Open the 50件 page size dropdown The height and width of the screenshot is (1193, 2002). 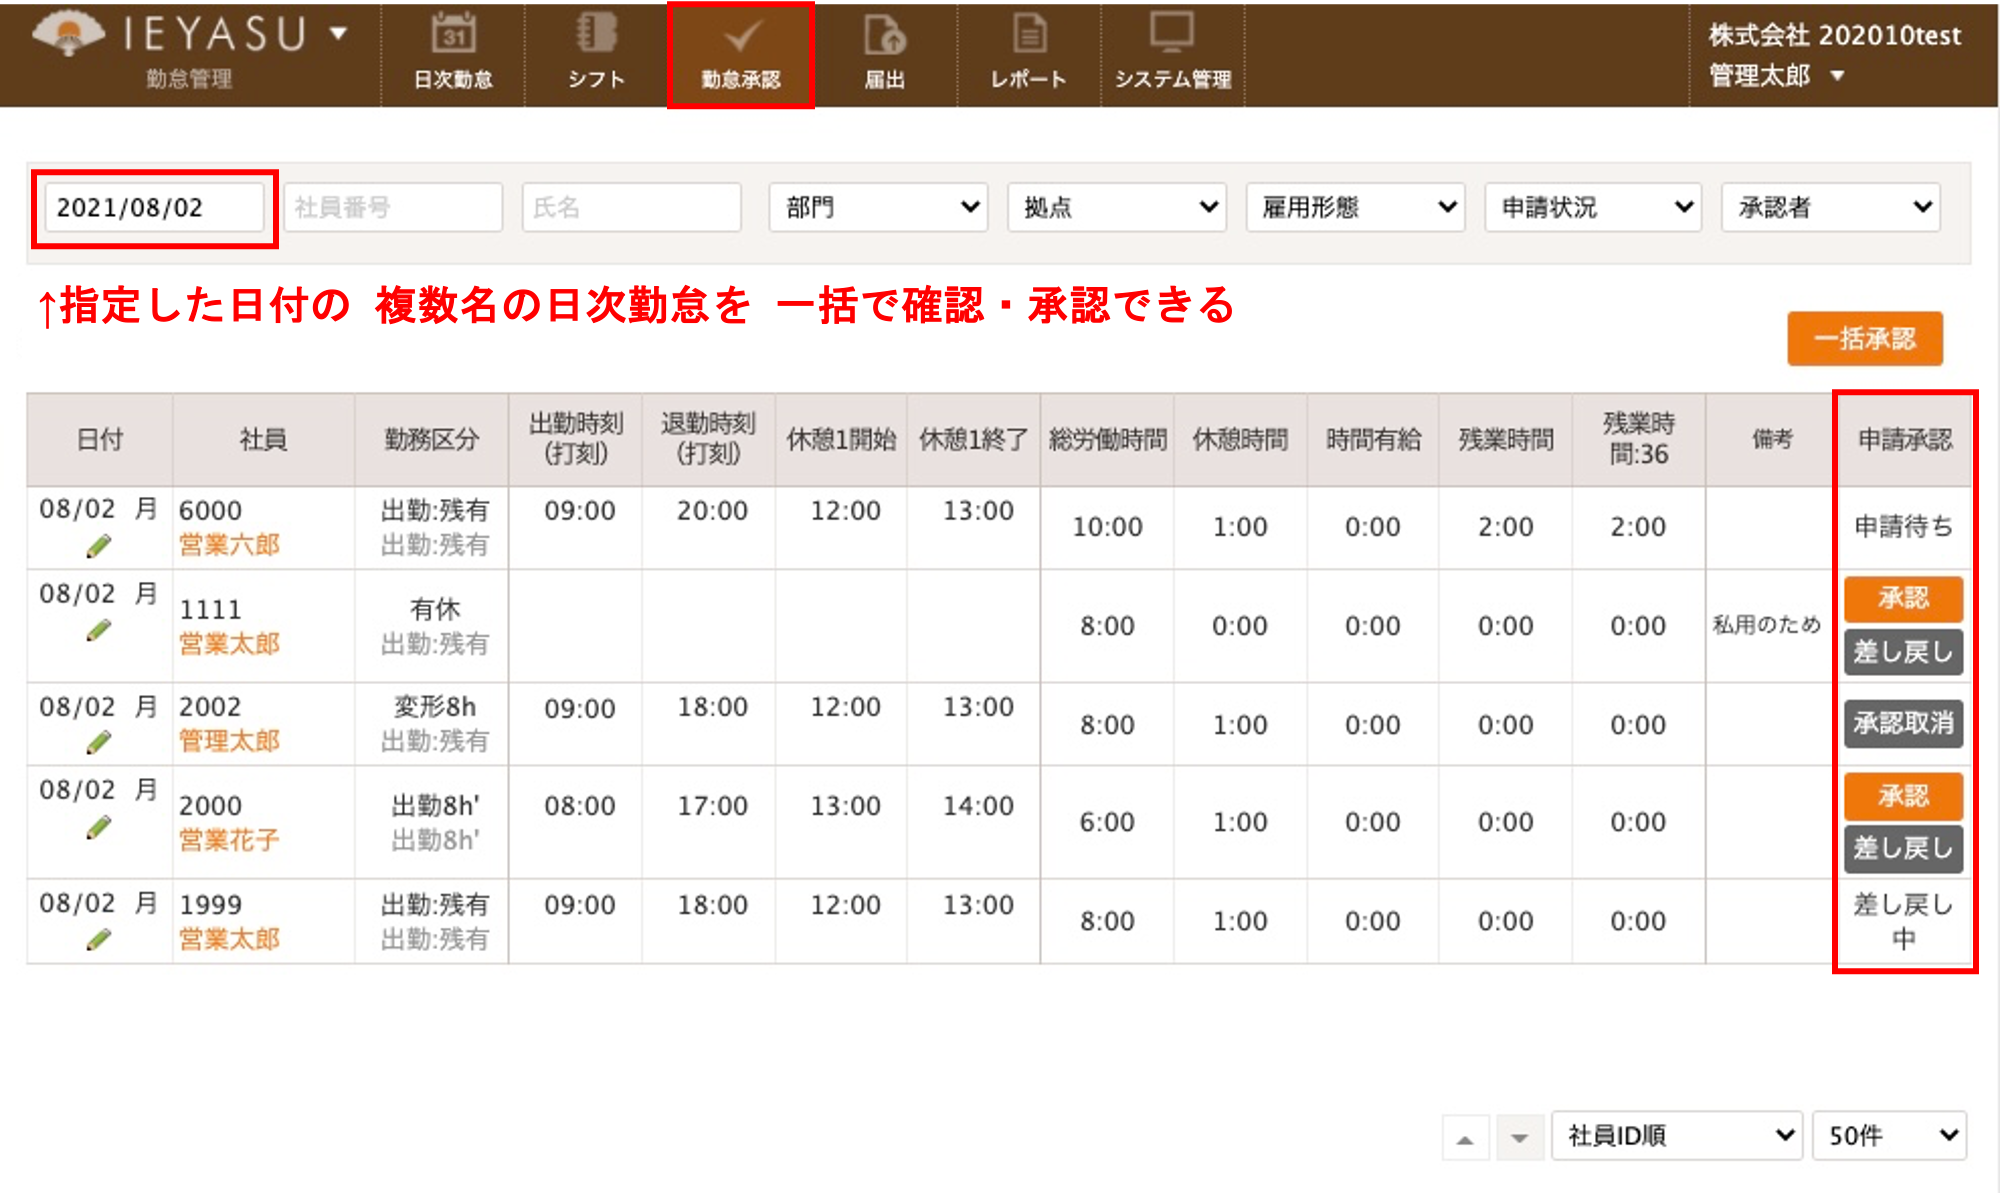(x=1889, y=1135)
